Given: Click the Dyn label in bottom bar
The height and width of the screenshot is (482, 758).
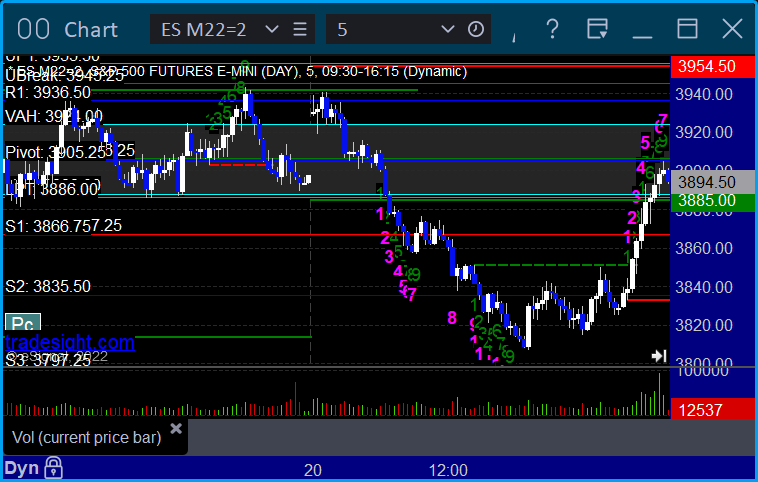Looking at the screenshot, I should coord(22,468).
